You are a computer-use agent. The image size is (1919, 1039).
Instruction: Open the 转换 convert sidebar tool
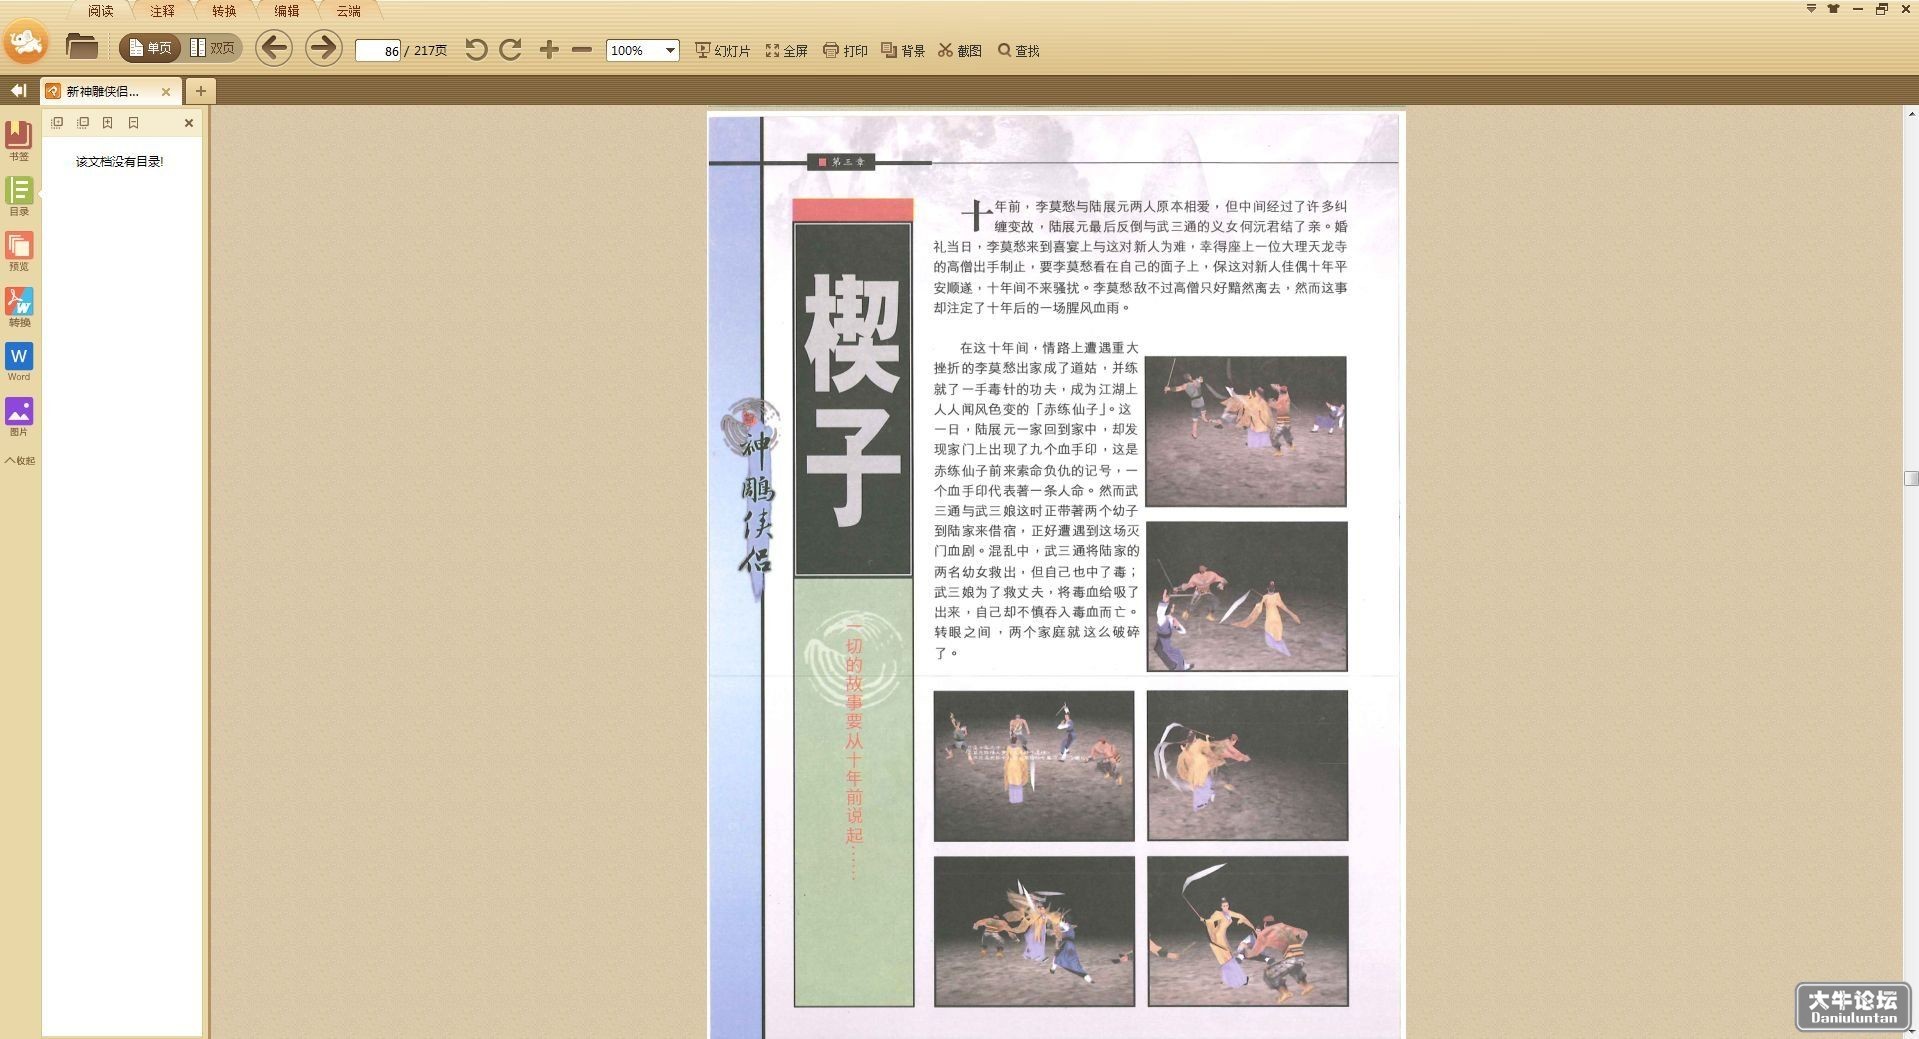[19, 307]
